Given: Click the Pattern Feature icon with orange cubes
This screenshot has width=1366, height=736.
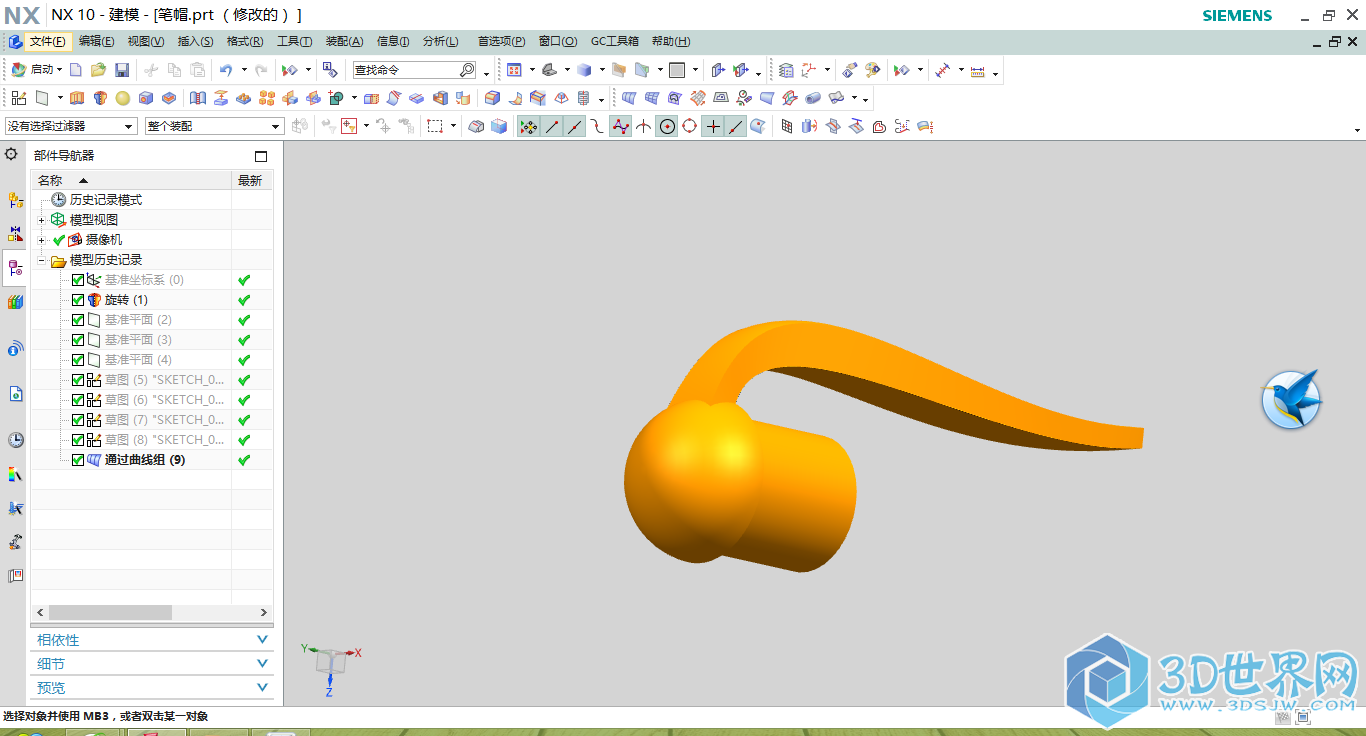Looking at the screenshot, I should coord(267,98).
